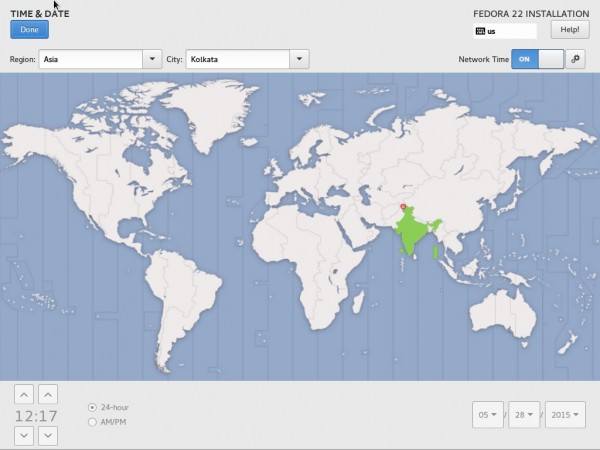Image resolution: width=600 pixels, height=450 pixels.
Task: Decrease hours with the down arrow
Action: 24,435
